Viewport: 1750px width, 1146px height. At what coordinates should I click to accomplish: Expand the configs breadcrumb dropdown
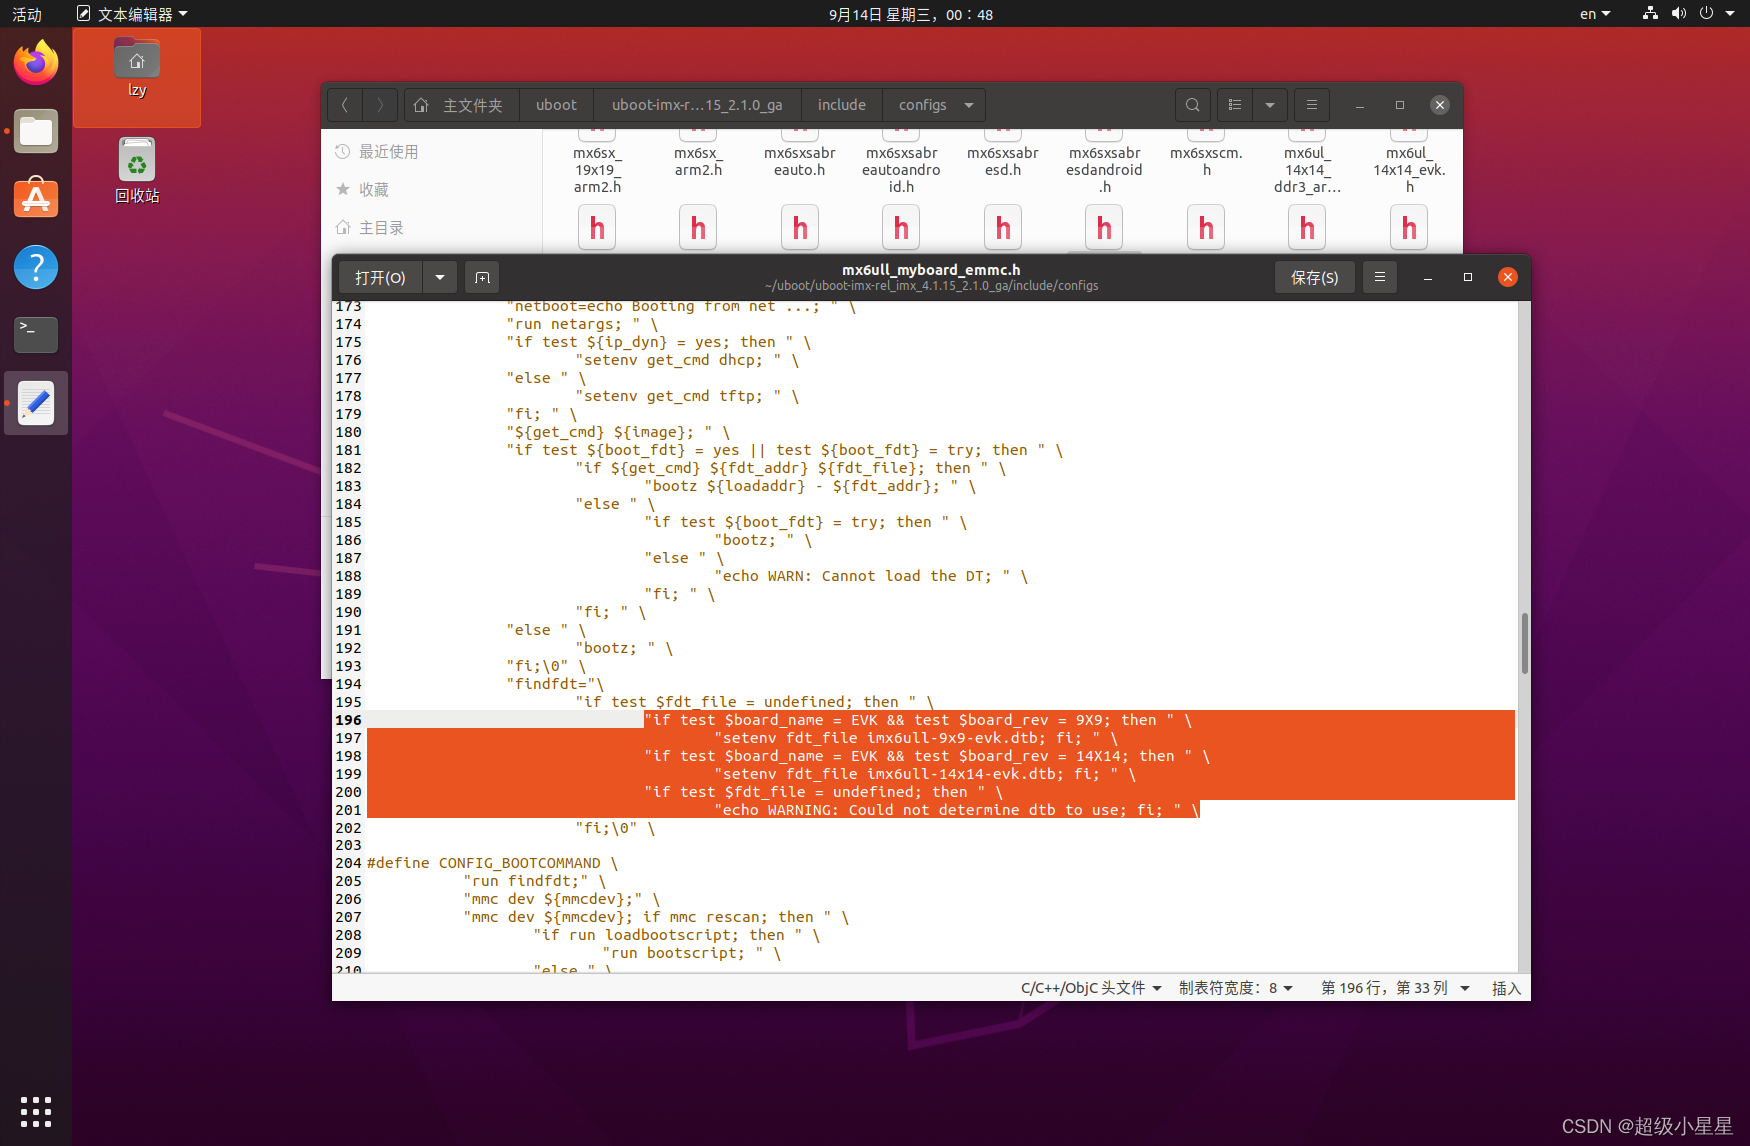tap(967, 105)
